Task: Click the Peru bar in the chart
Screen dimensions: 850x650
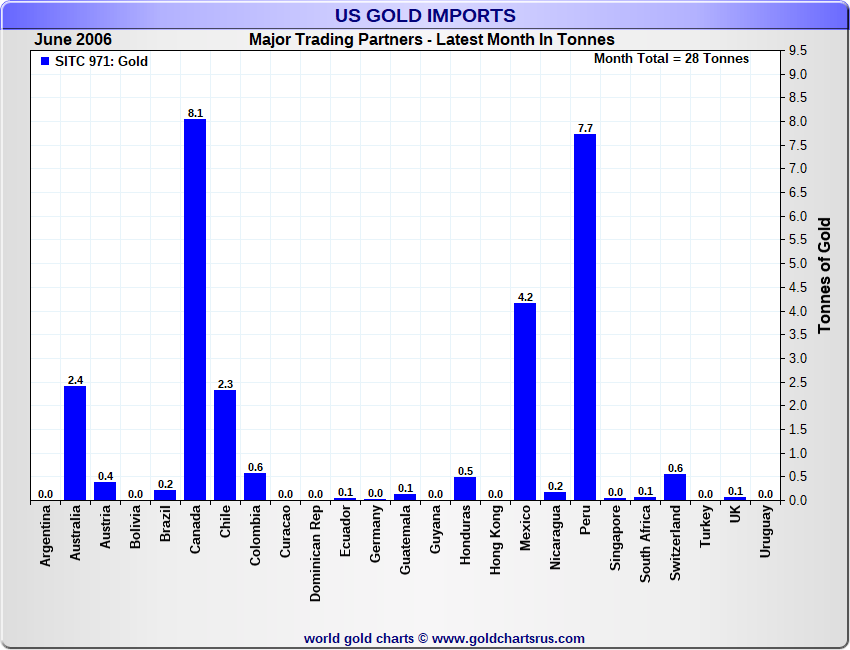Action: [585, 317]
